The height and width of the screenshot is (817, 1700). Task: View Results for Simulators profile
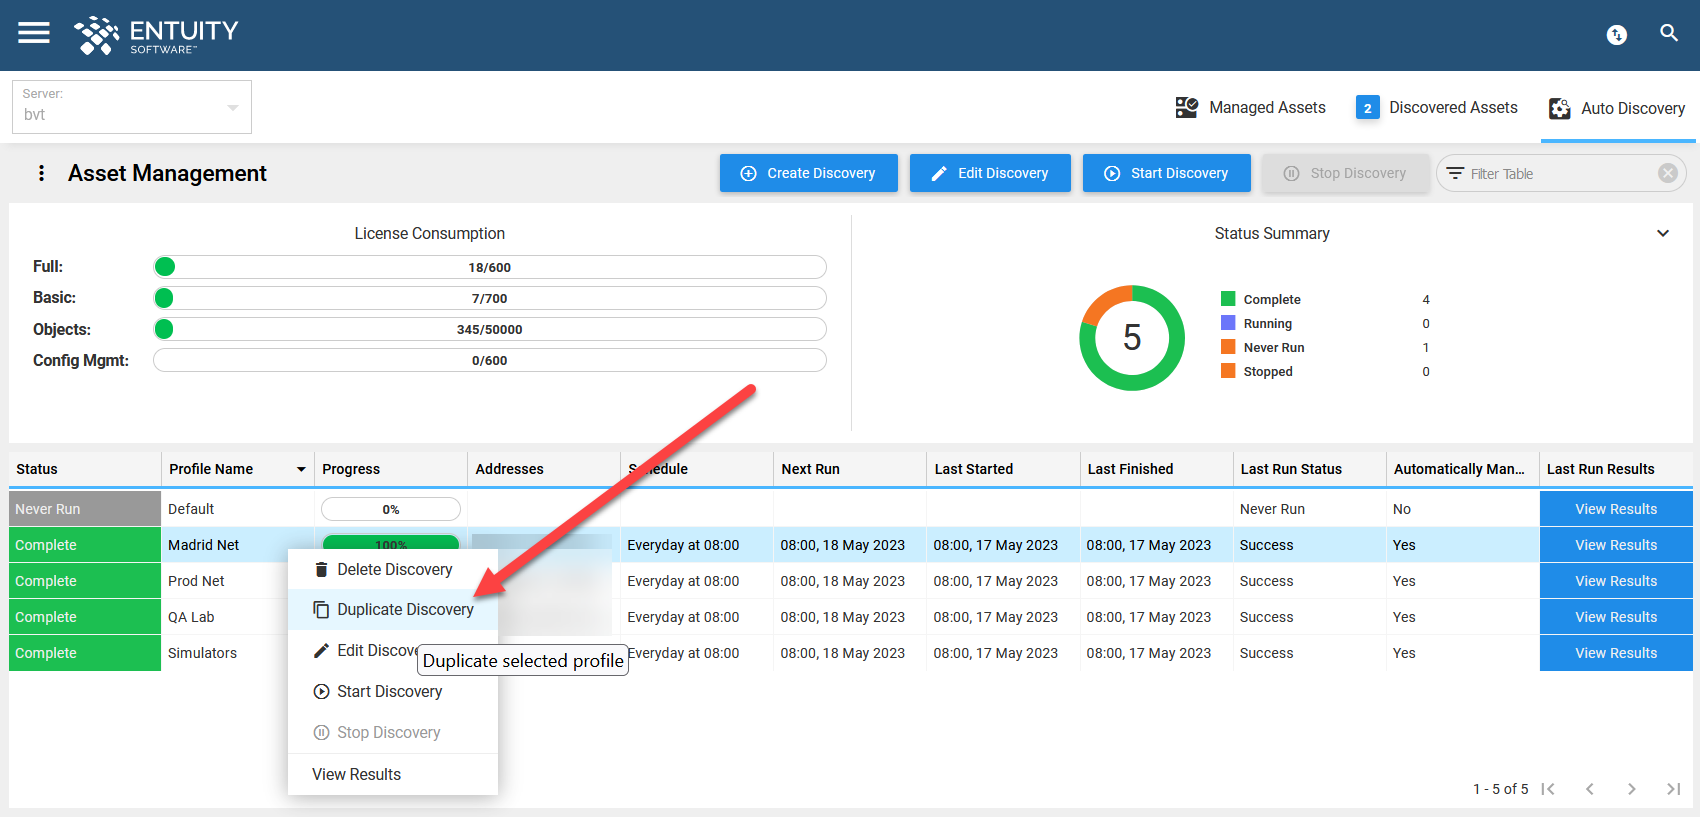coord(1616,653)
